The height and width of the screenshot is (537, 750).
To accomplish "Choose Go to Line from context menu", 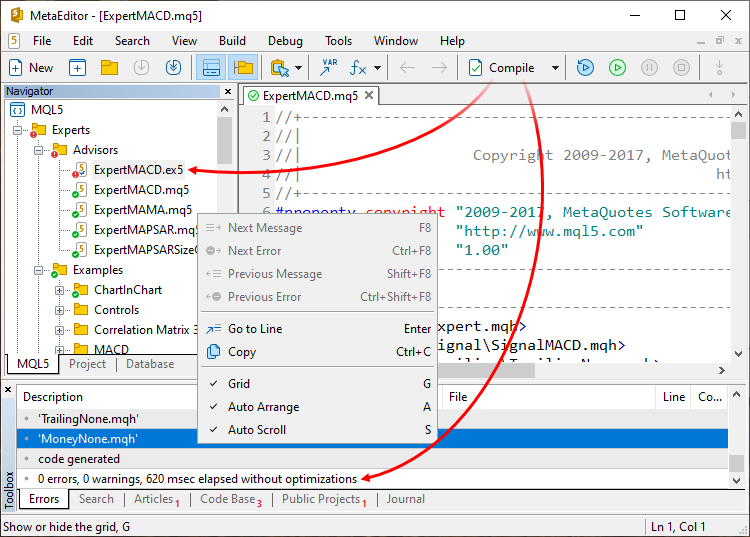I will point(318,329).
